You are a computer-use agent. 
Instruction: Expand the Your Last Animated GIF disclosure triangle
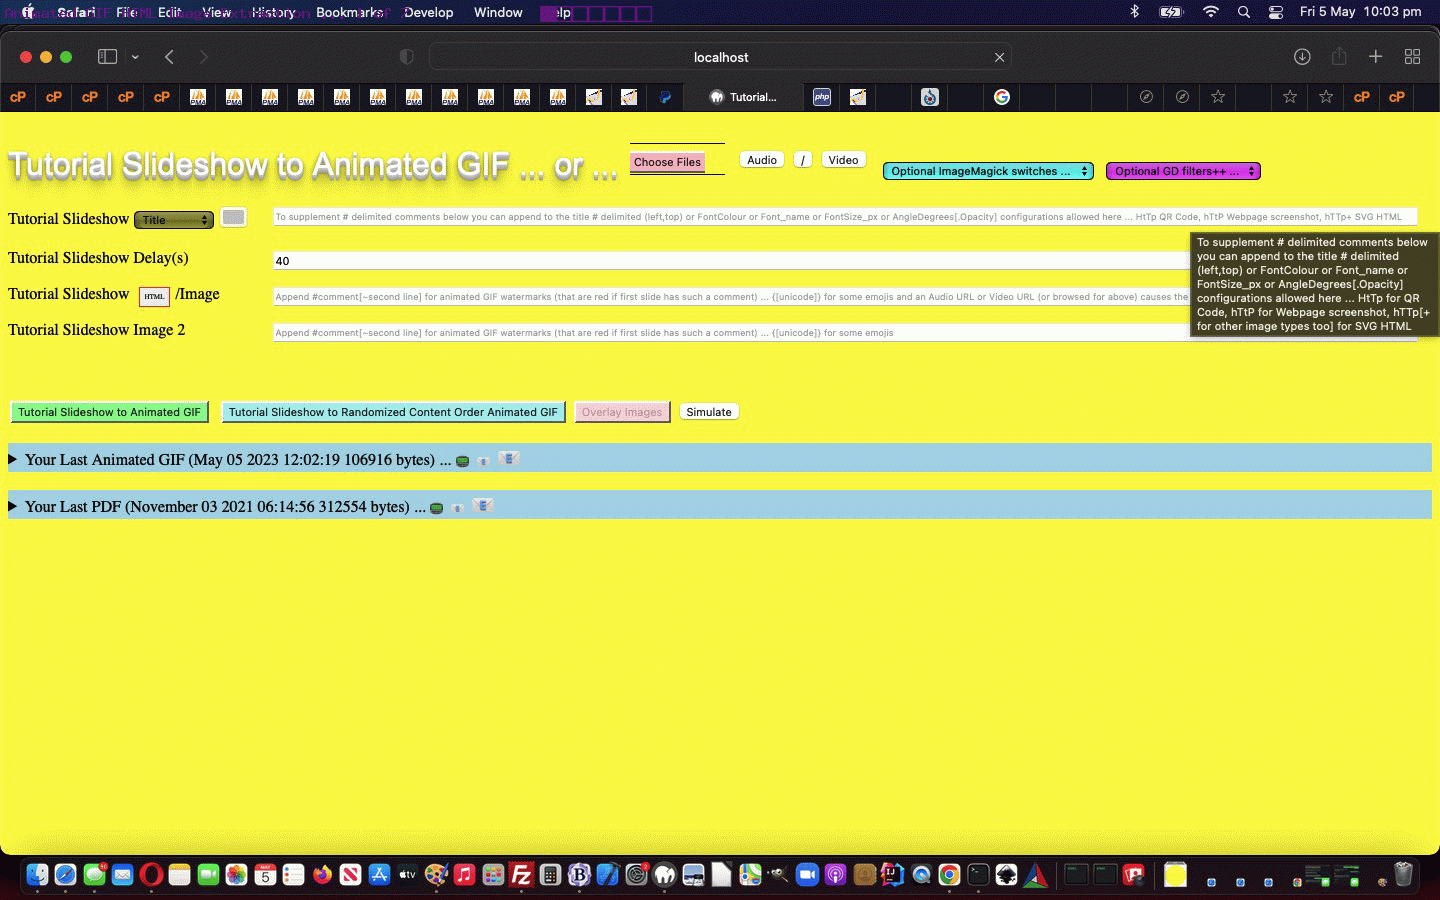click(x=13, y=460)
